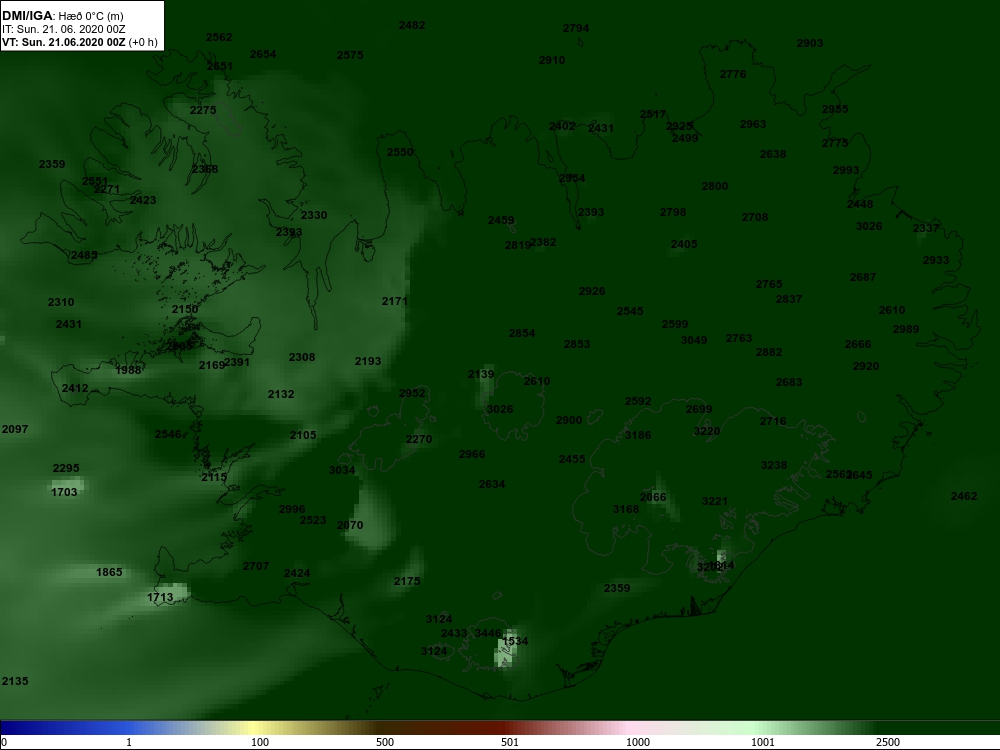This screenshot has height=750, width=1000.
Task: Click the map value 2989
Action: [906, 329]
